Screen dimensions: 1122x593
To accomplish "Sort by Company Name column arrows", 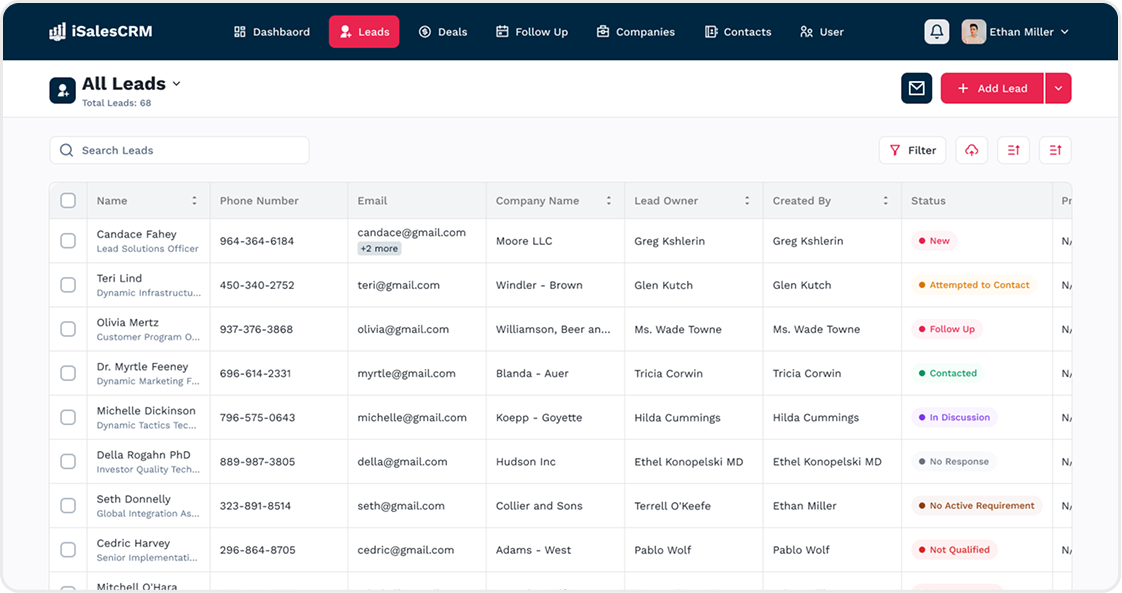I will [x=609, y=201].
